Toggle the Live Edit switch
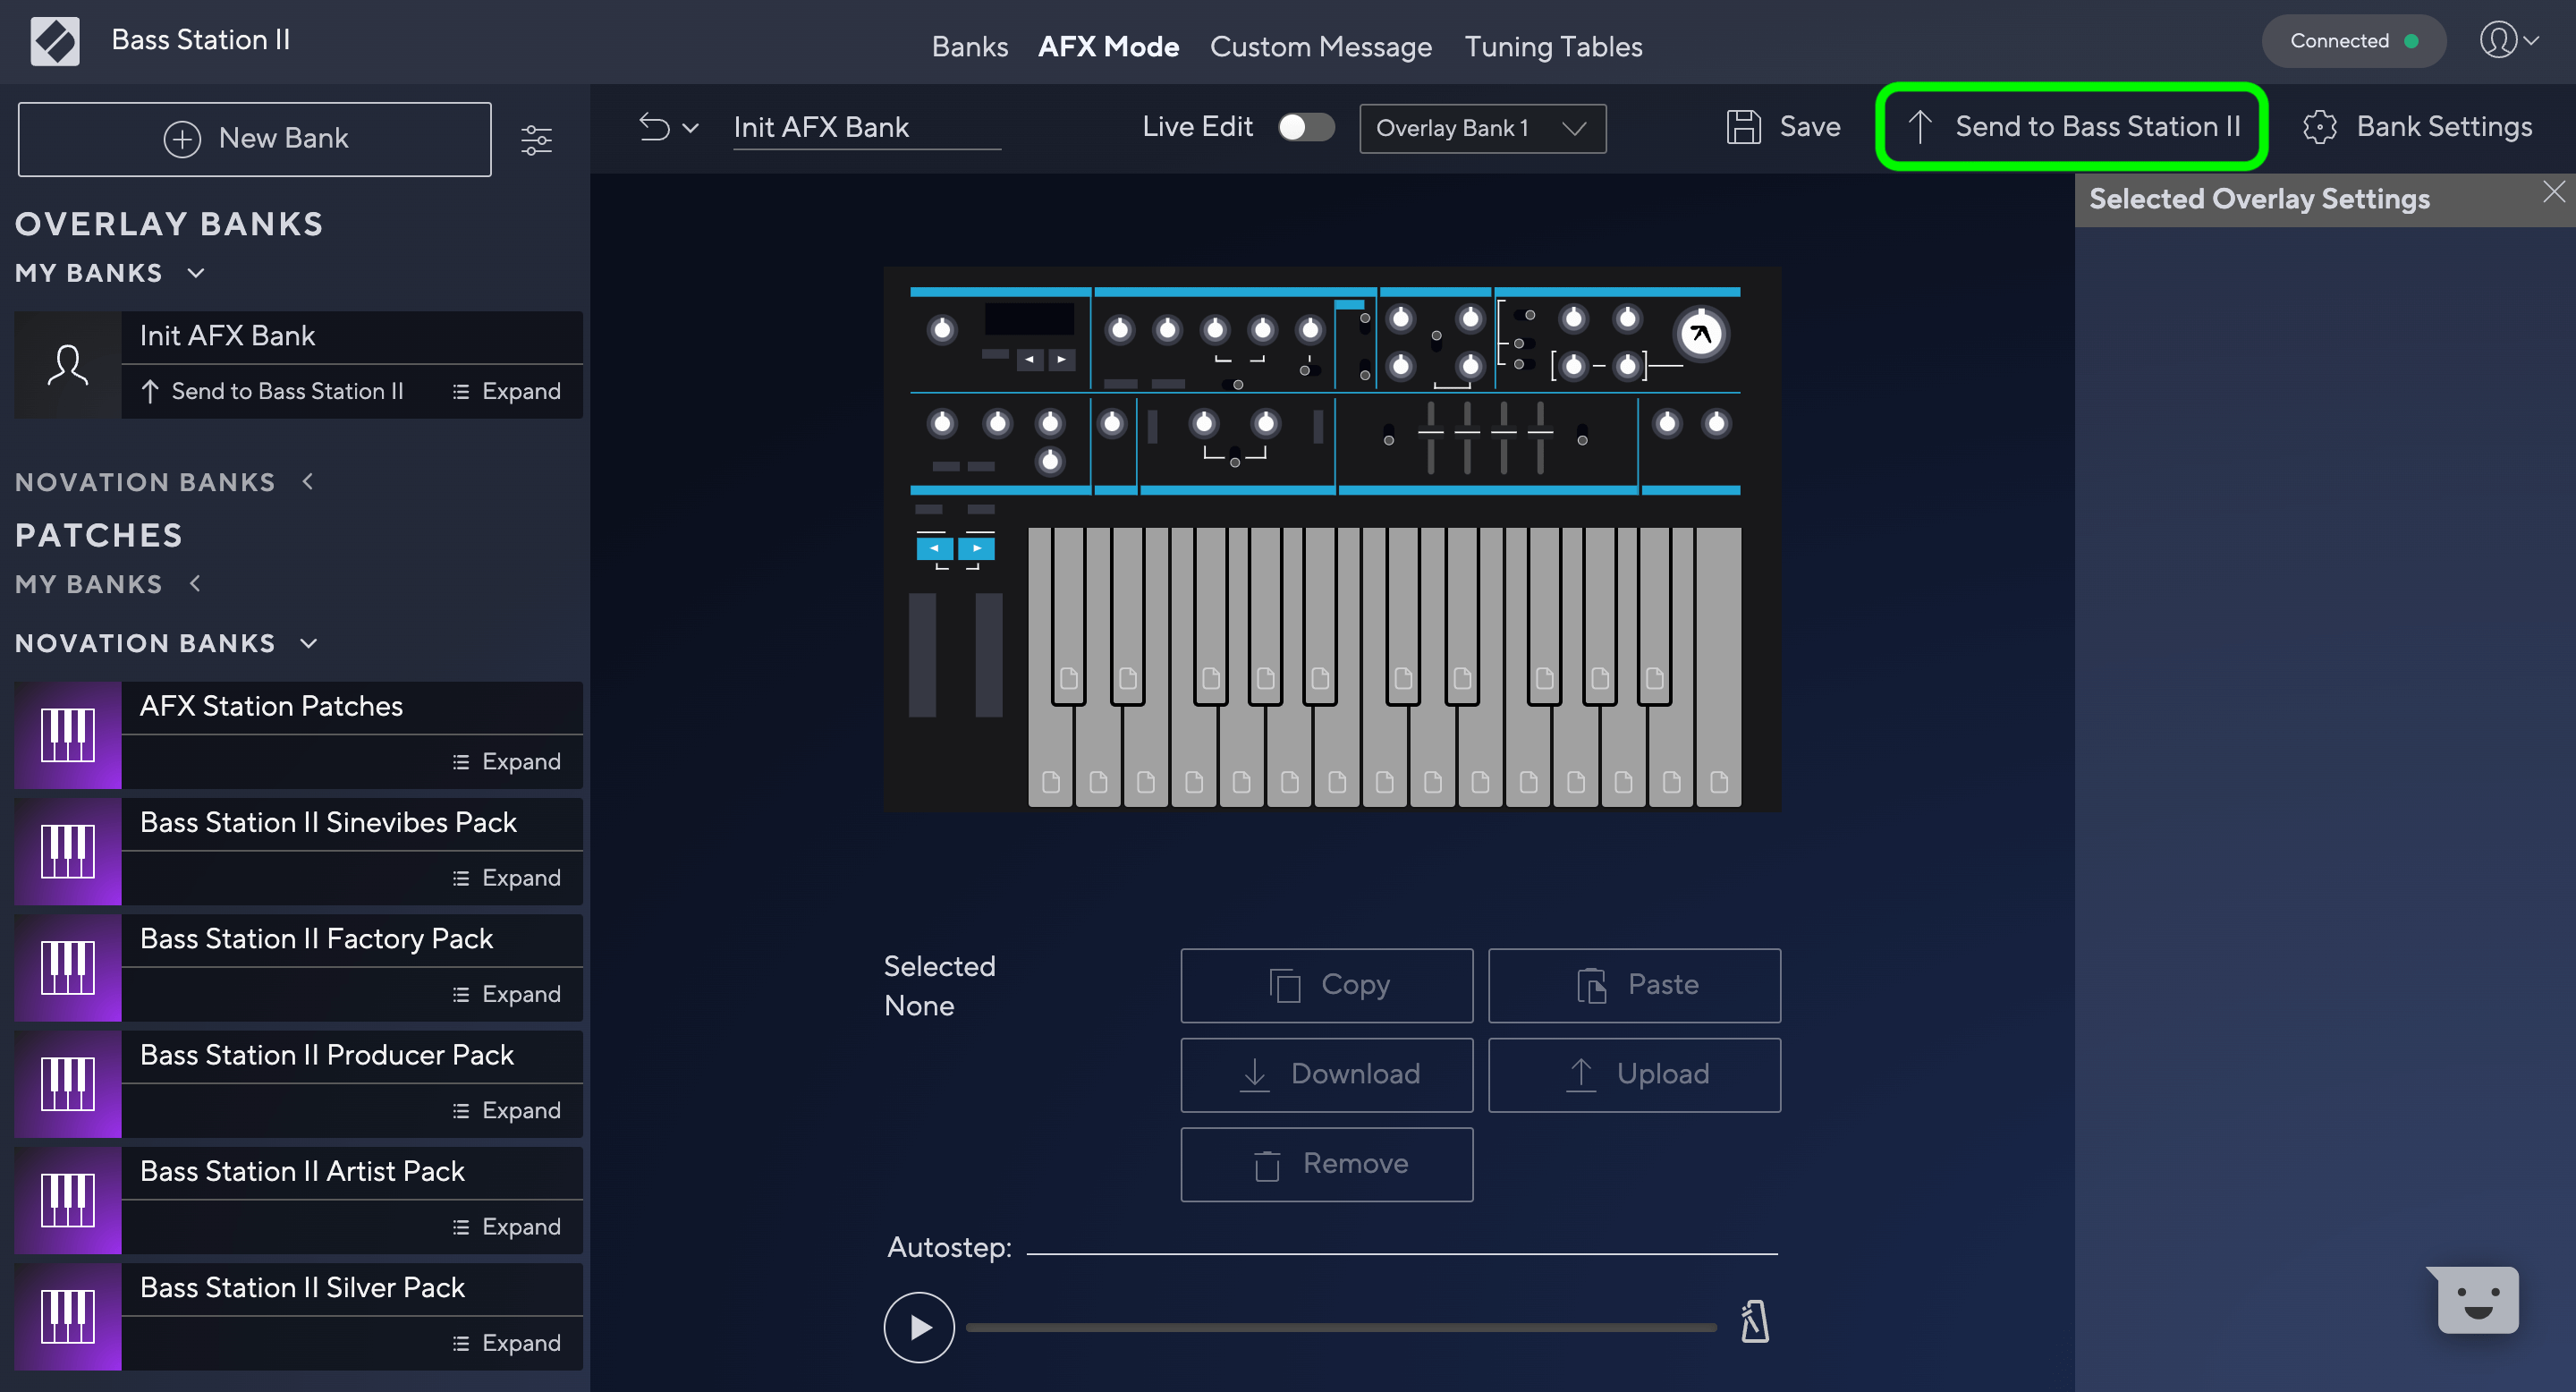Image resolution: width=2576 pixels, height=1392 pixels. 1306,127
